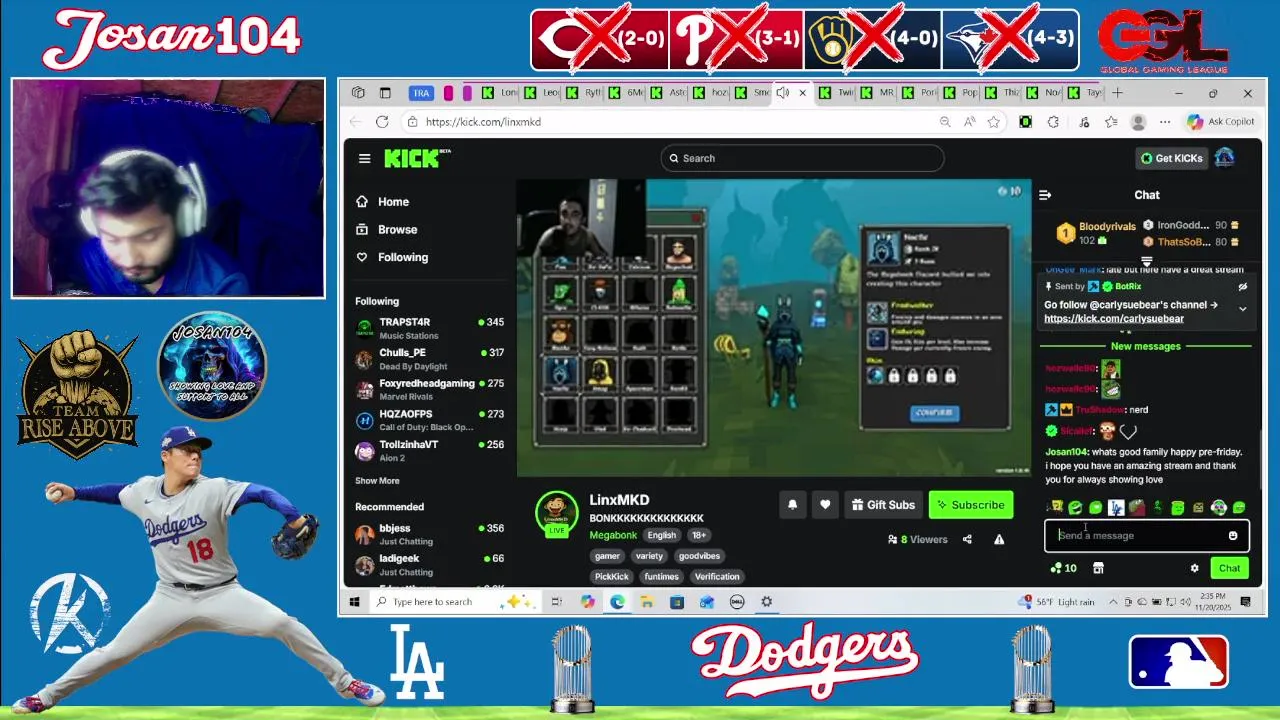The image size is (1280, 720).
Task: Jump to New messages in chat
Action: pos(1145,346)
